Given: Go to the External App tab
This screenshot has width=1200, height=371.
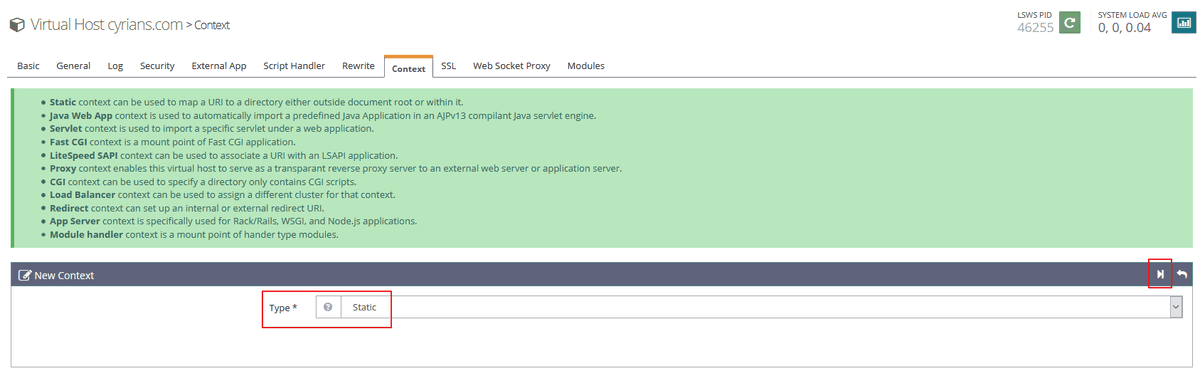Looking at the screenshot, I should click(x=219, y=66).
